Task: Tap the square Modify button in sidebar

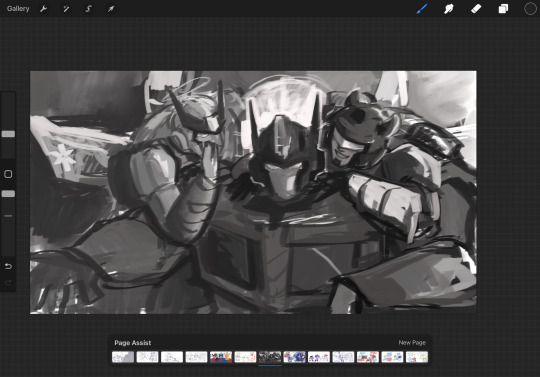Action: coord(8,174)
